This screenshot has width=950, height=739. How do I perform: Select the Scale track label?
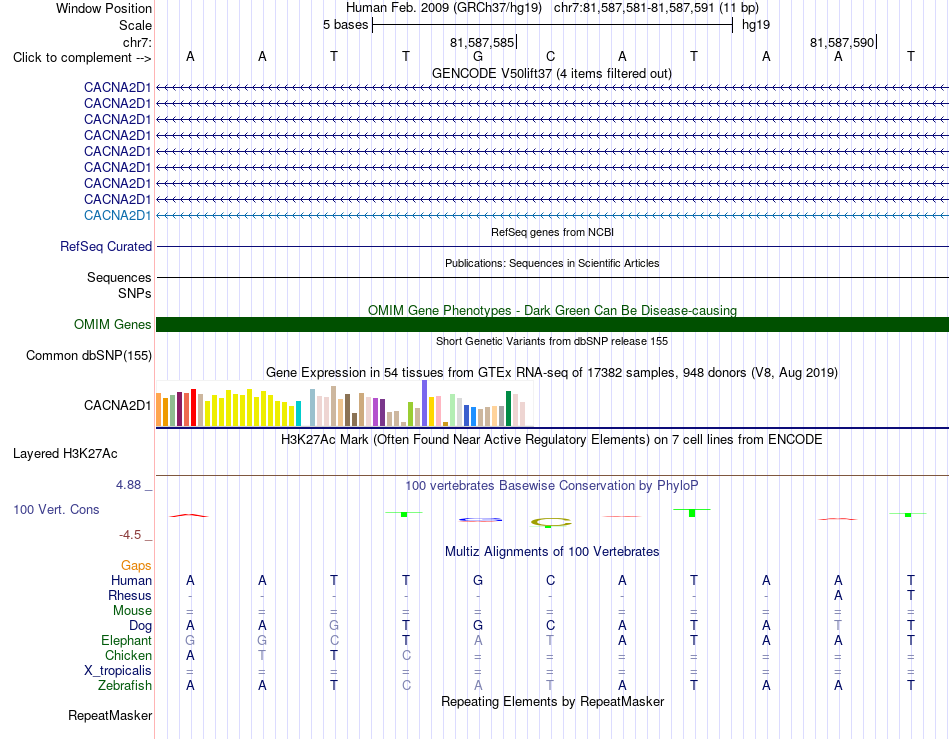point(135,25)
